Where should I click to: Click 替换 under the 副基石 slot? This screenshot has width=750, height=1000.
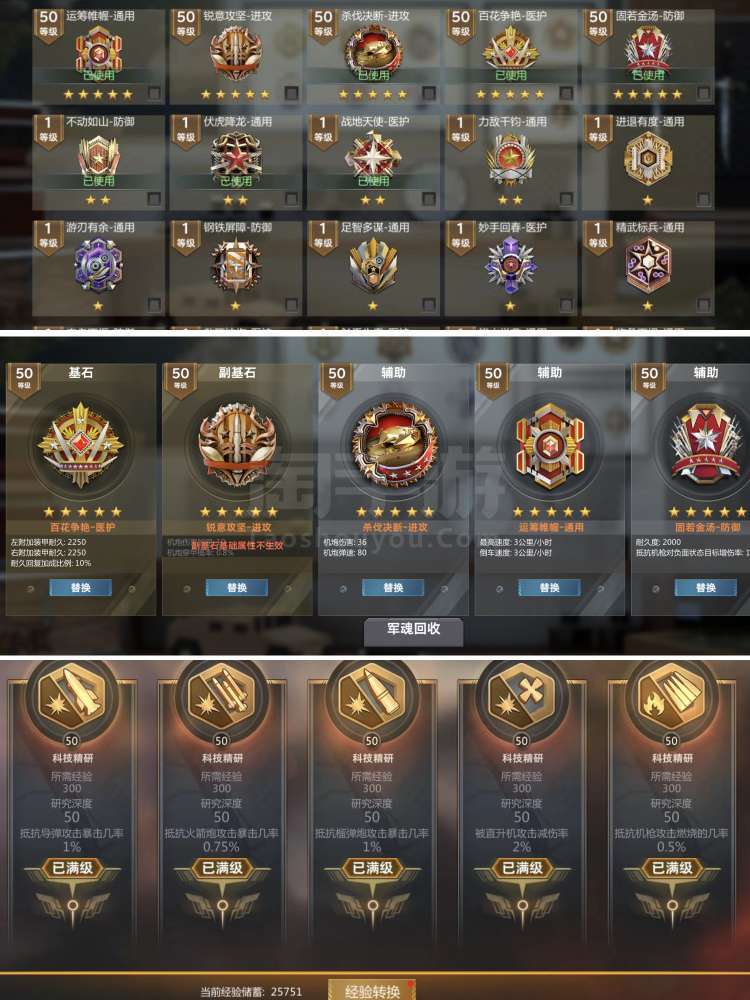pyautogui.click(x=237, y=587)
